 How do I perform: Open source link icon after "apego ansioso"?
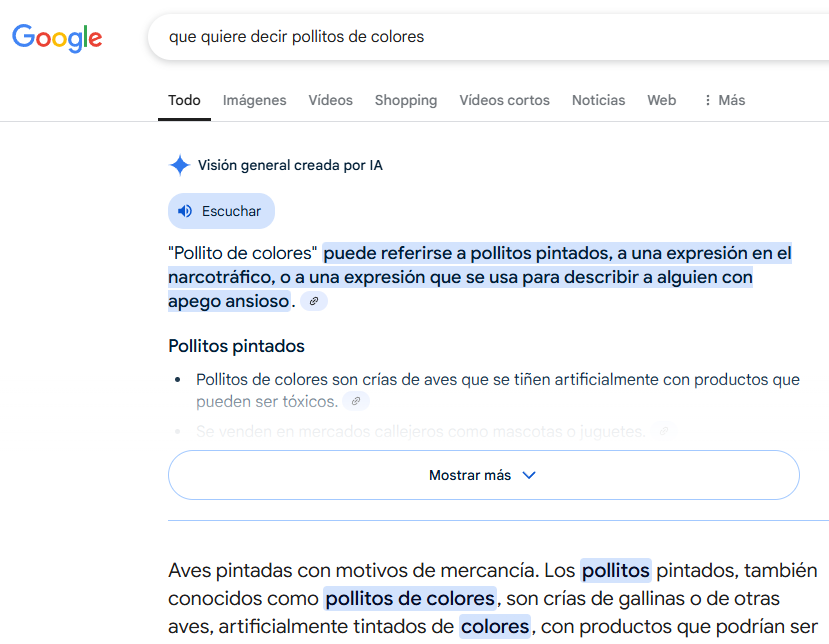click(x=314, y=301)
